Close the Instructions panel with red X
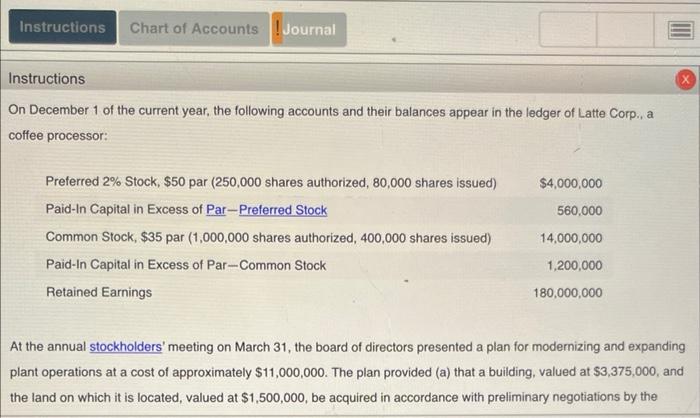The height and width of the screenshot is (418, 700). (x=686, y=80)
